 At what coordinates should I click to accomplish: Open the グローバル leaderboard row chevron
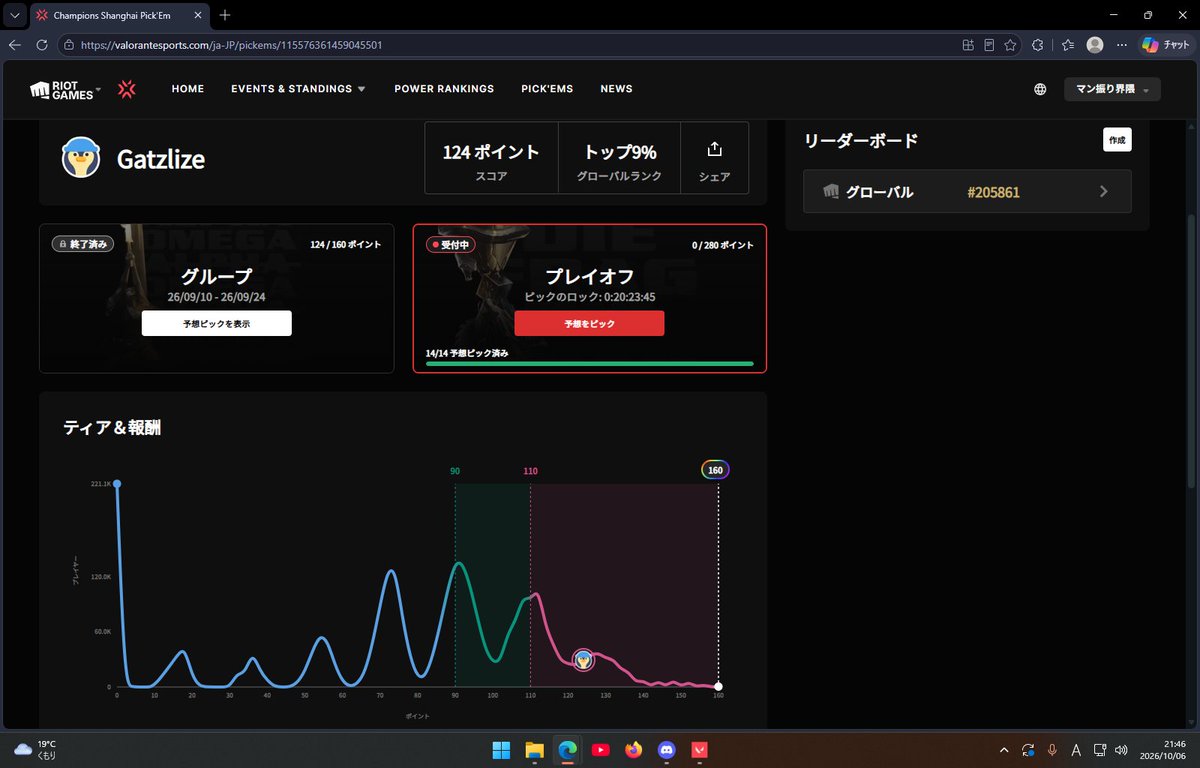1104,191
